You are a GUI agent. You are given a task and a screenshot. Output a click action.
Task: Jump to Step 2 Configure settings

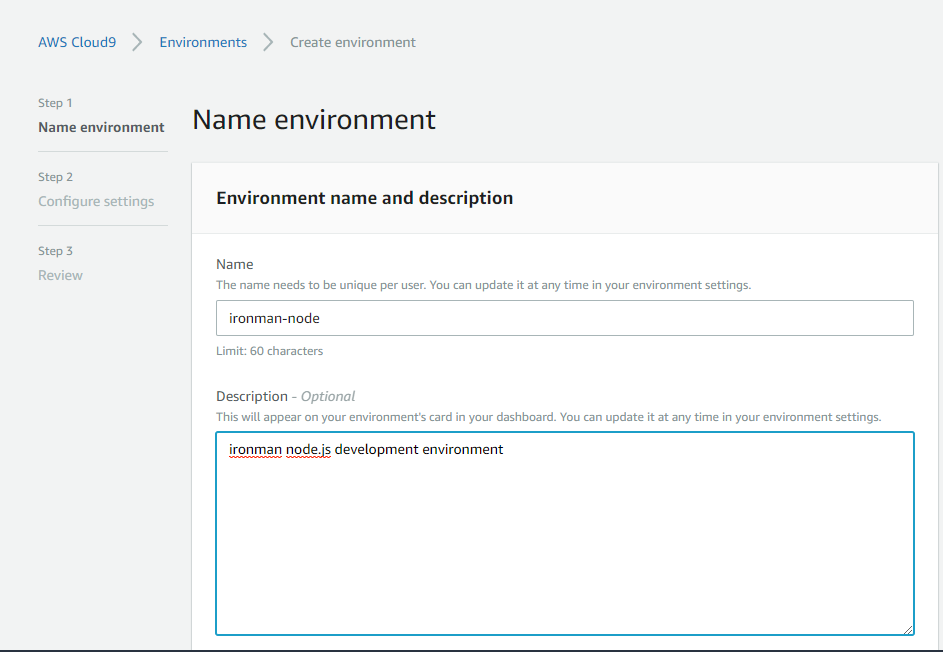click(x=96, y=201)
